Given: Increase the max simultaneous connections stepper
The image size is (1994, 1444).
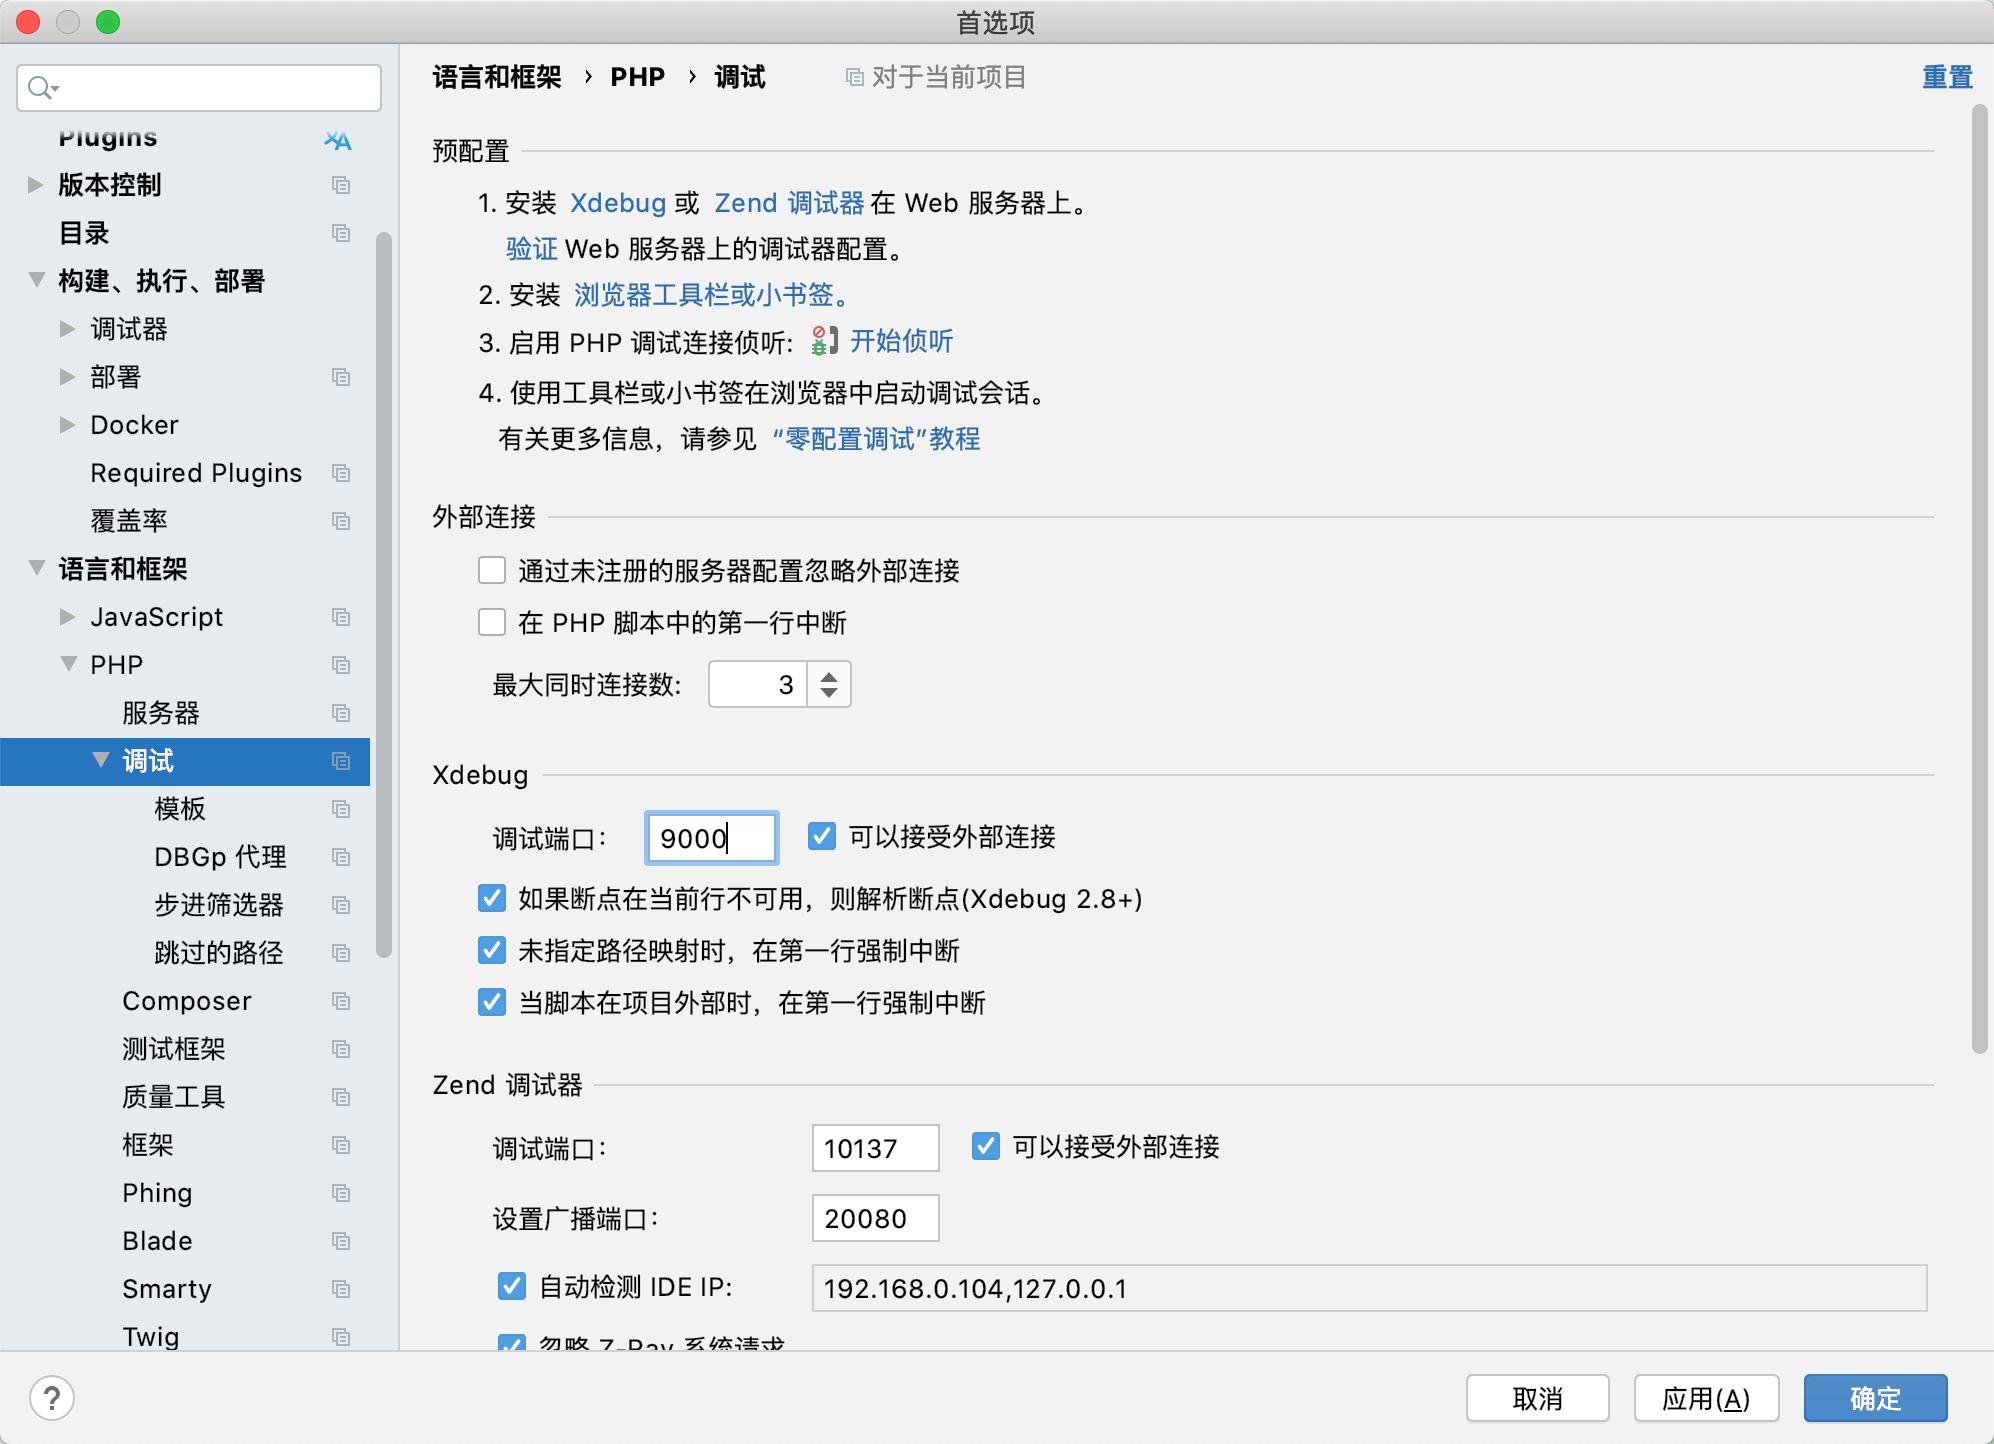Looking at the screenshot, I should click(x=829, y=676).
